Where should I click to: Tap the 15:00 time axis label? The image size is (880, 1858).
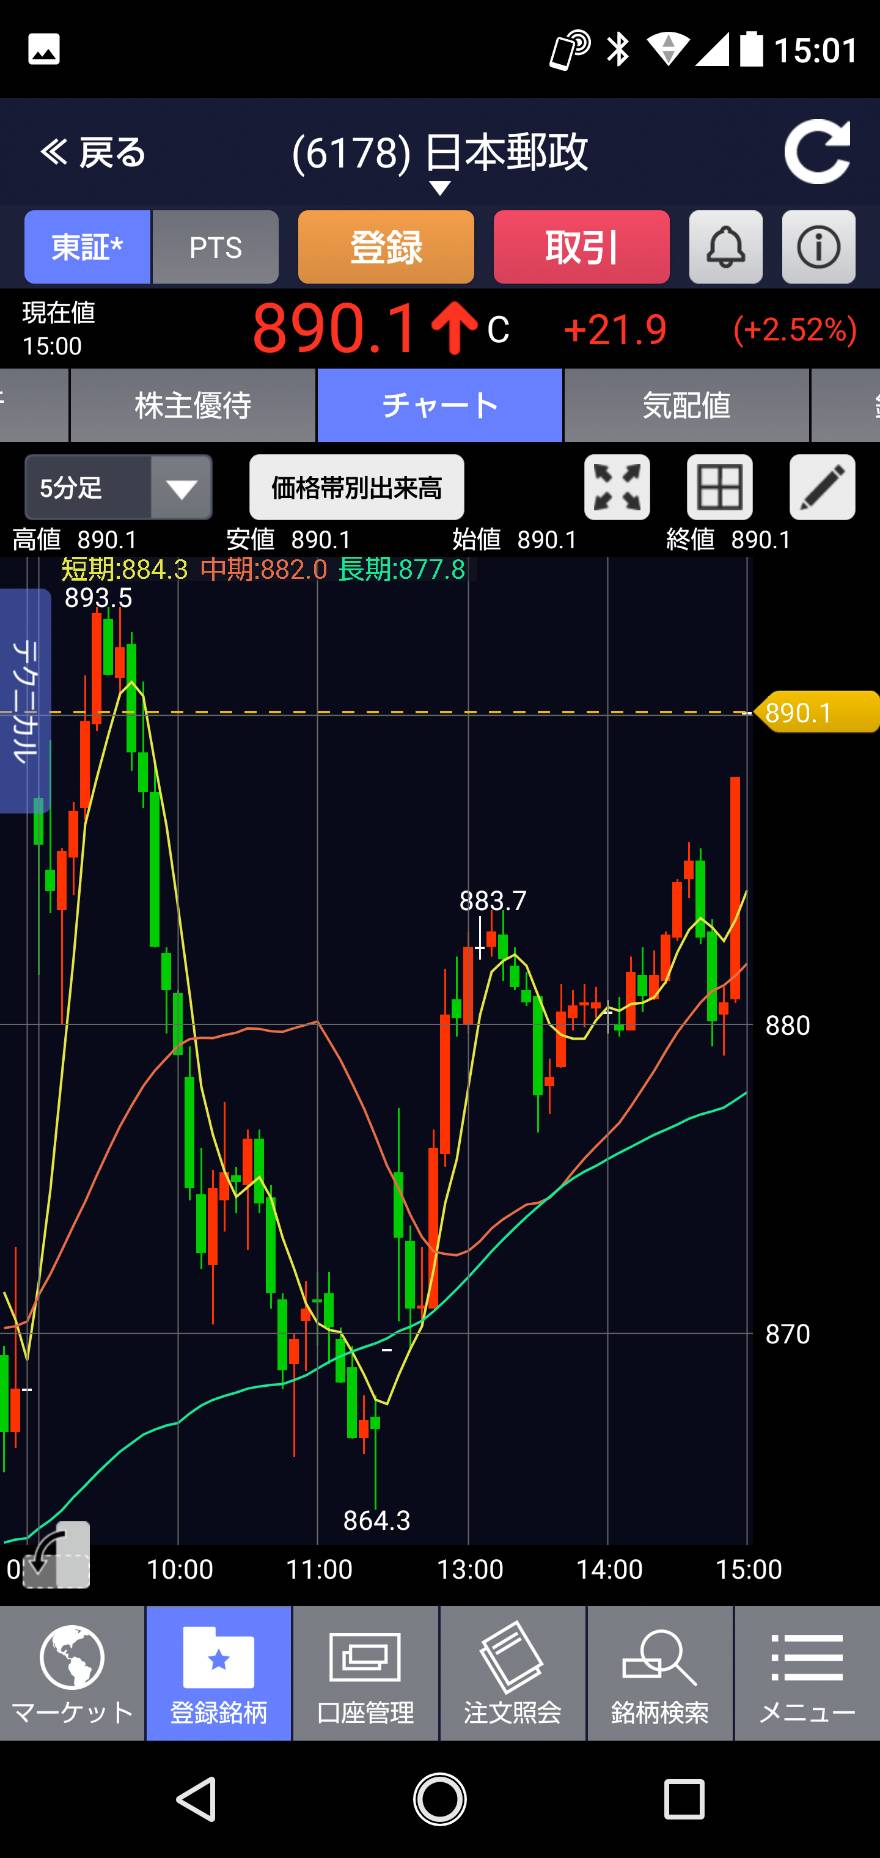pos(749,1569)
